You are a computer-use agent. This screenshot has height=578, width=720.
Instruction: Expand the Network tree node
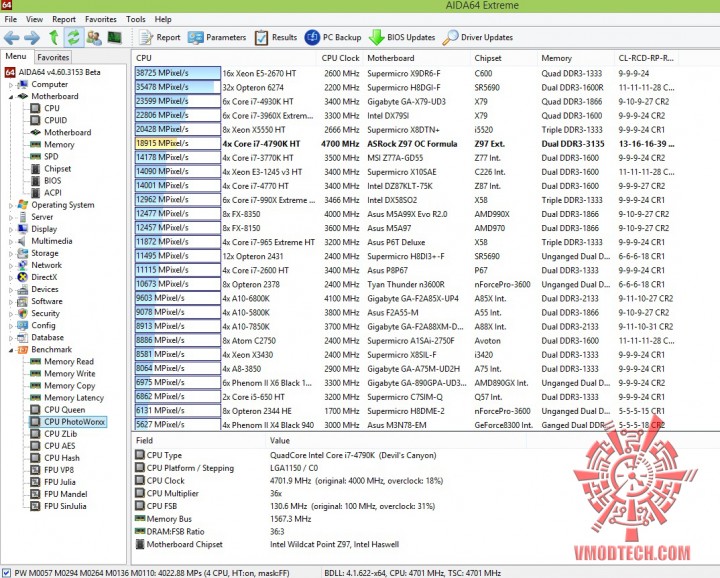click(x=11, y=266)
